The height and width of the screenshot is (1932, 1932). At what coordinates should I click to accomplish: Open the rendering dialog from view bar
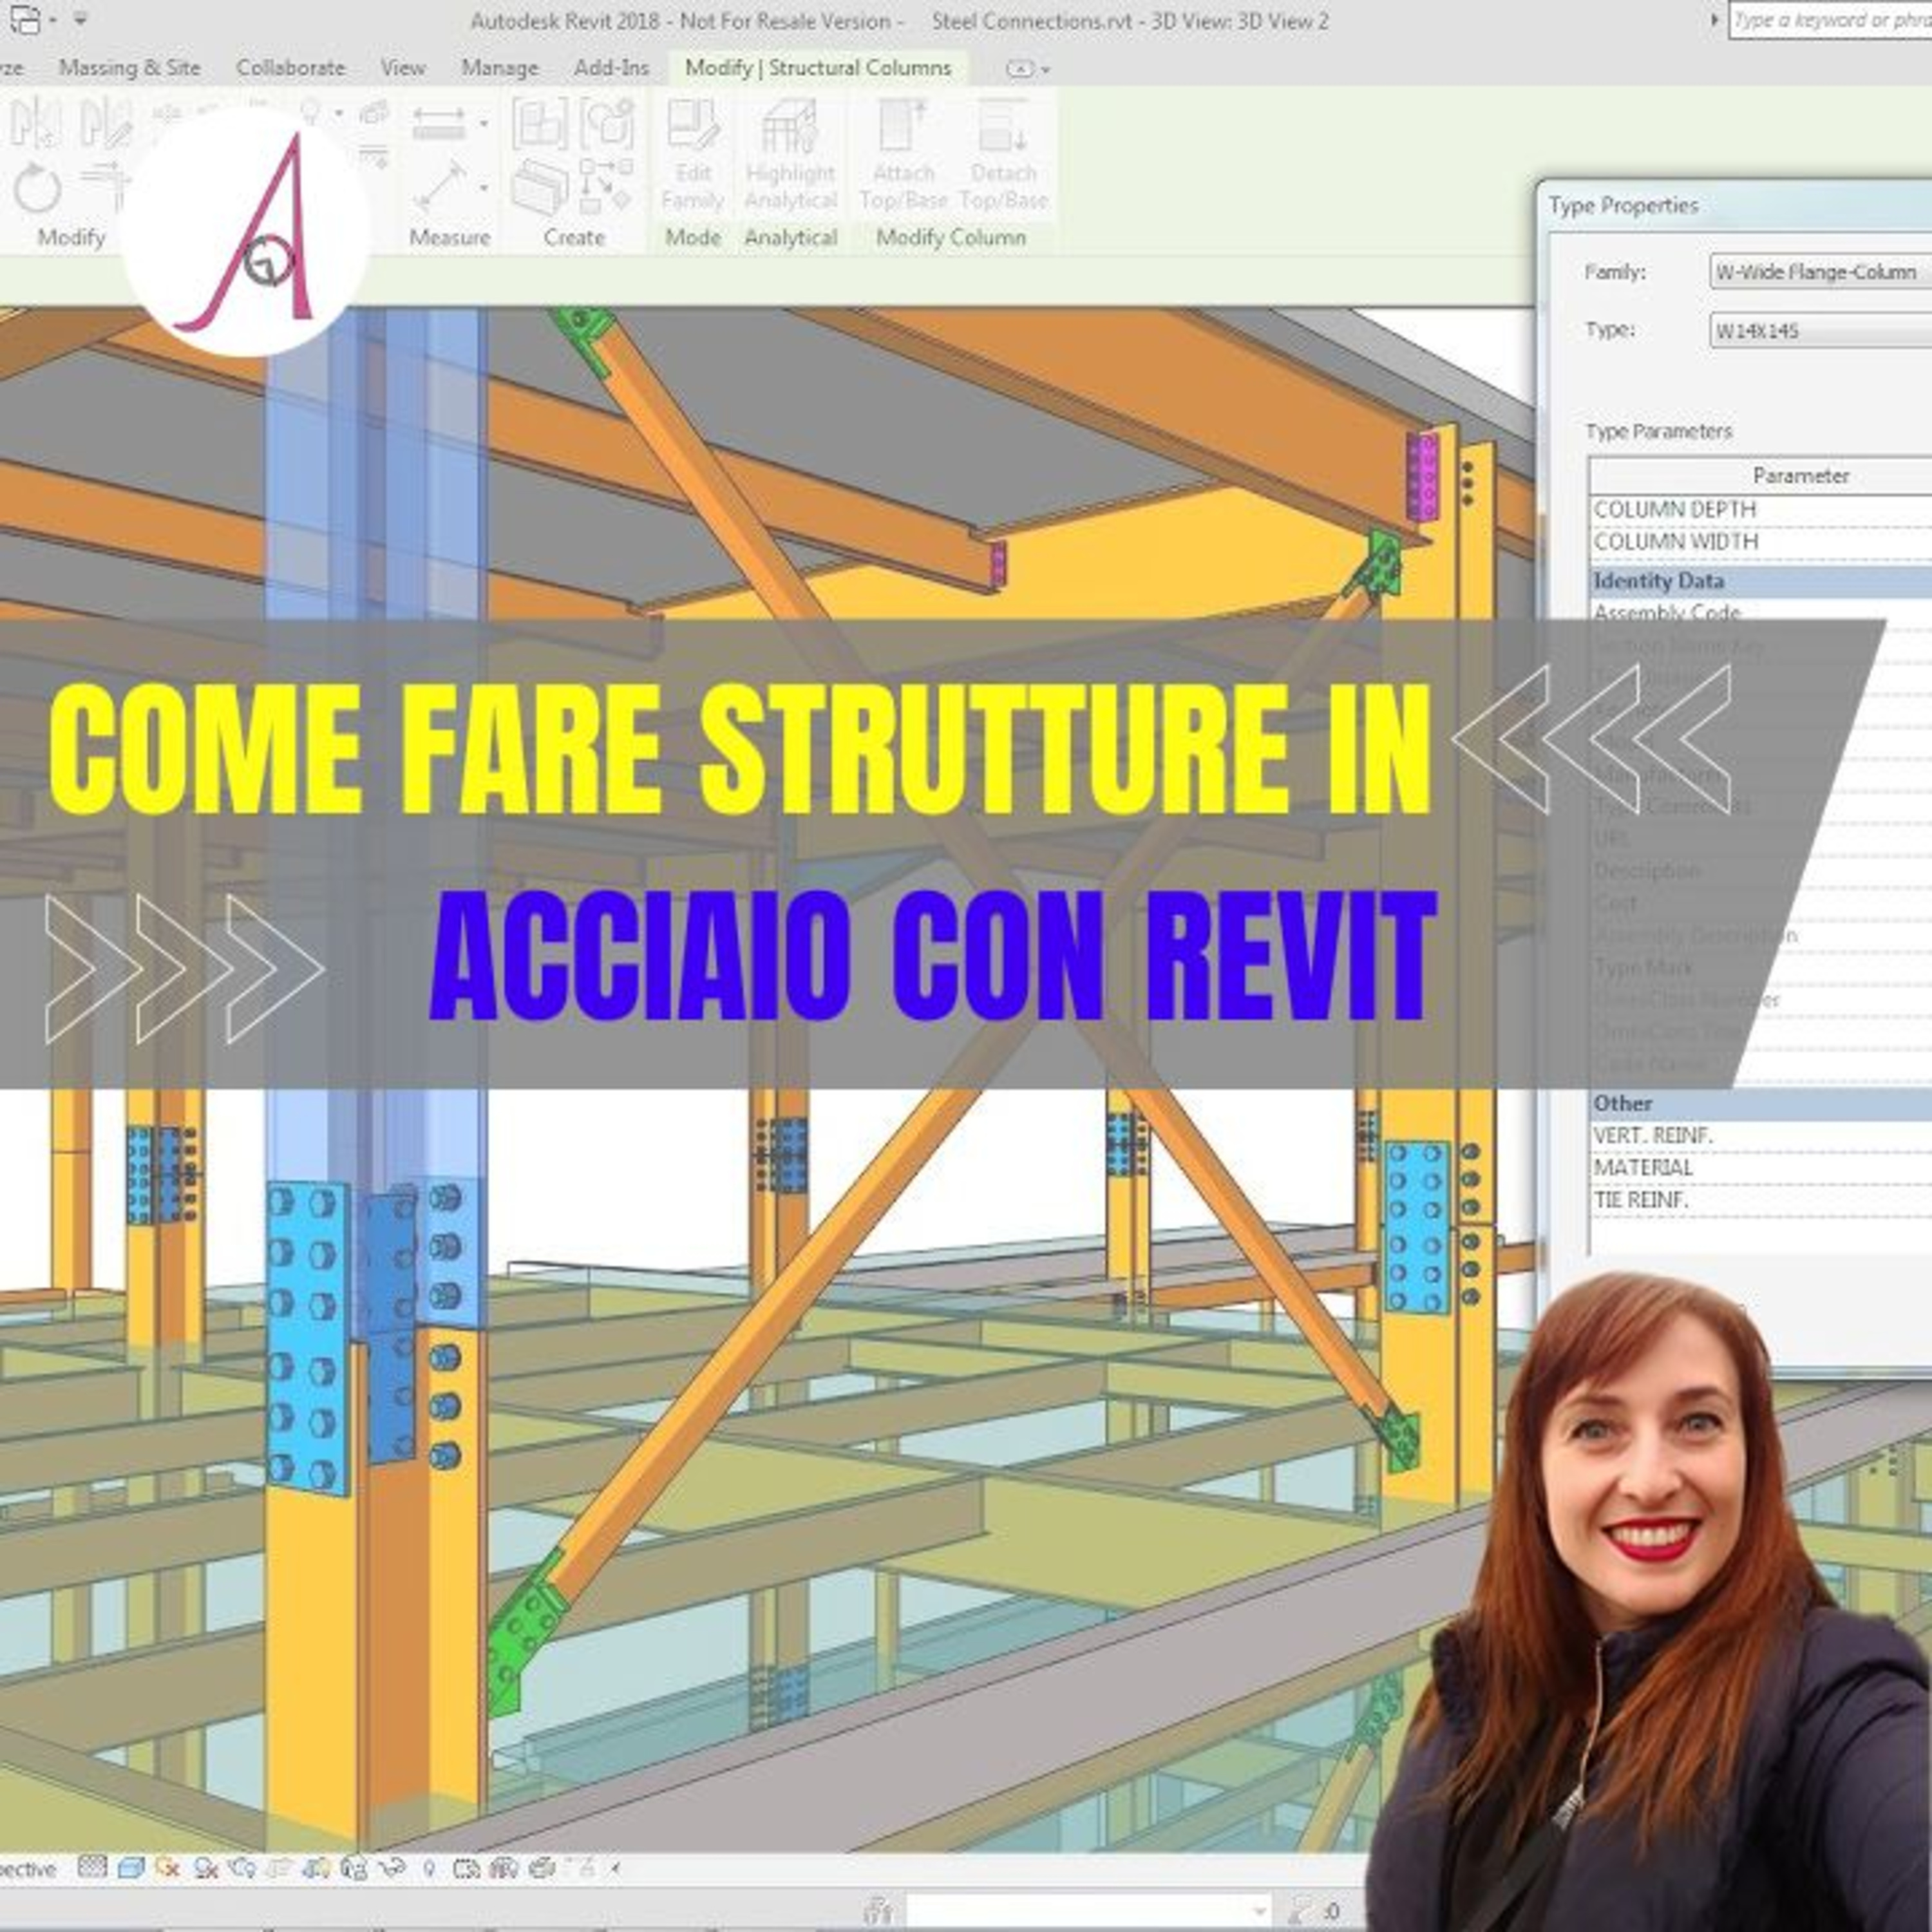click(x=243, y=1868)
